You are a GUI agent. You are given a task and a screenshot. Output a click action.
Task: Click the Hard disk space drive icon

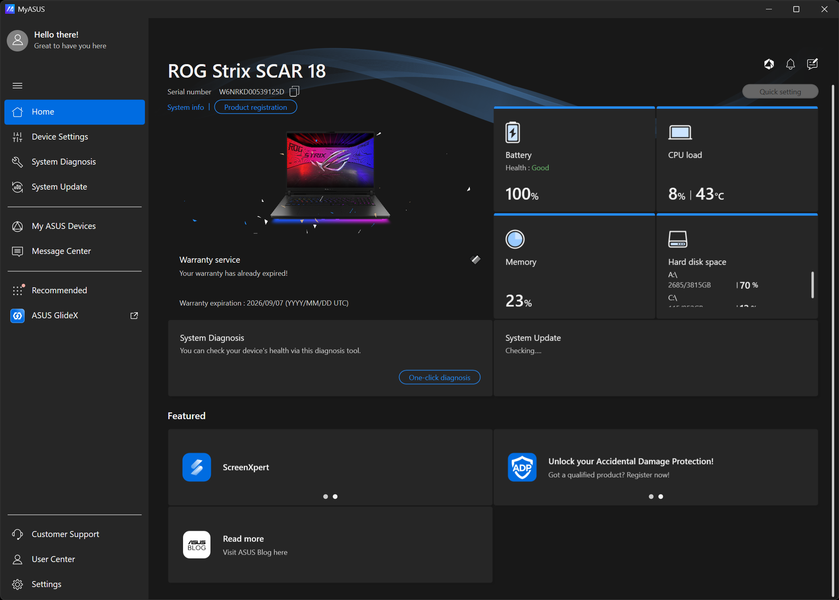click(678, 239)
